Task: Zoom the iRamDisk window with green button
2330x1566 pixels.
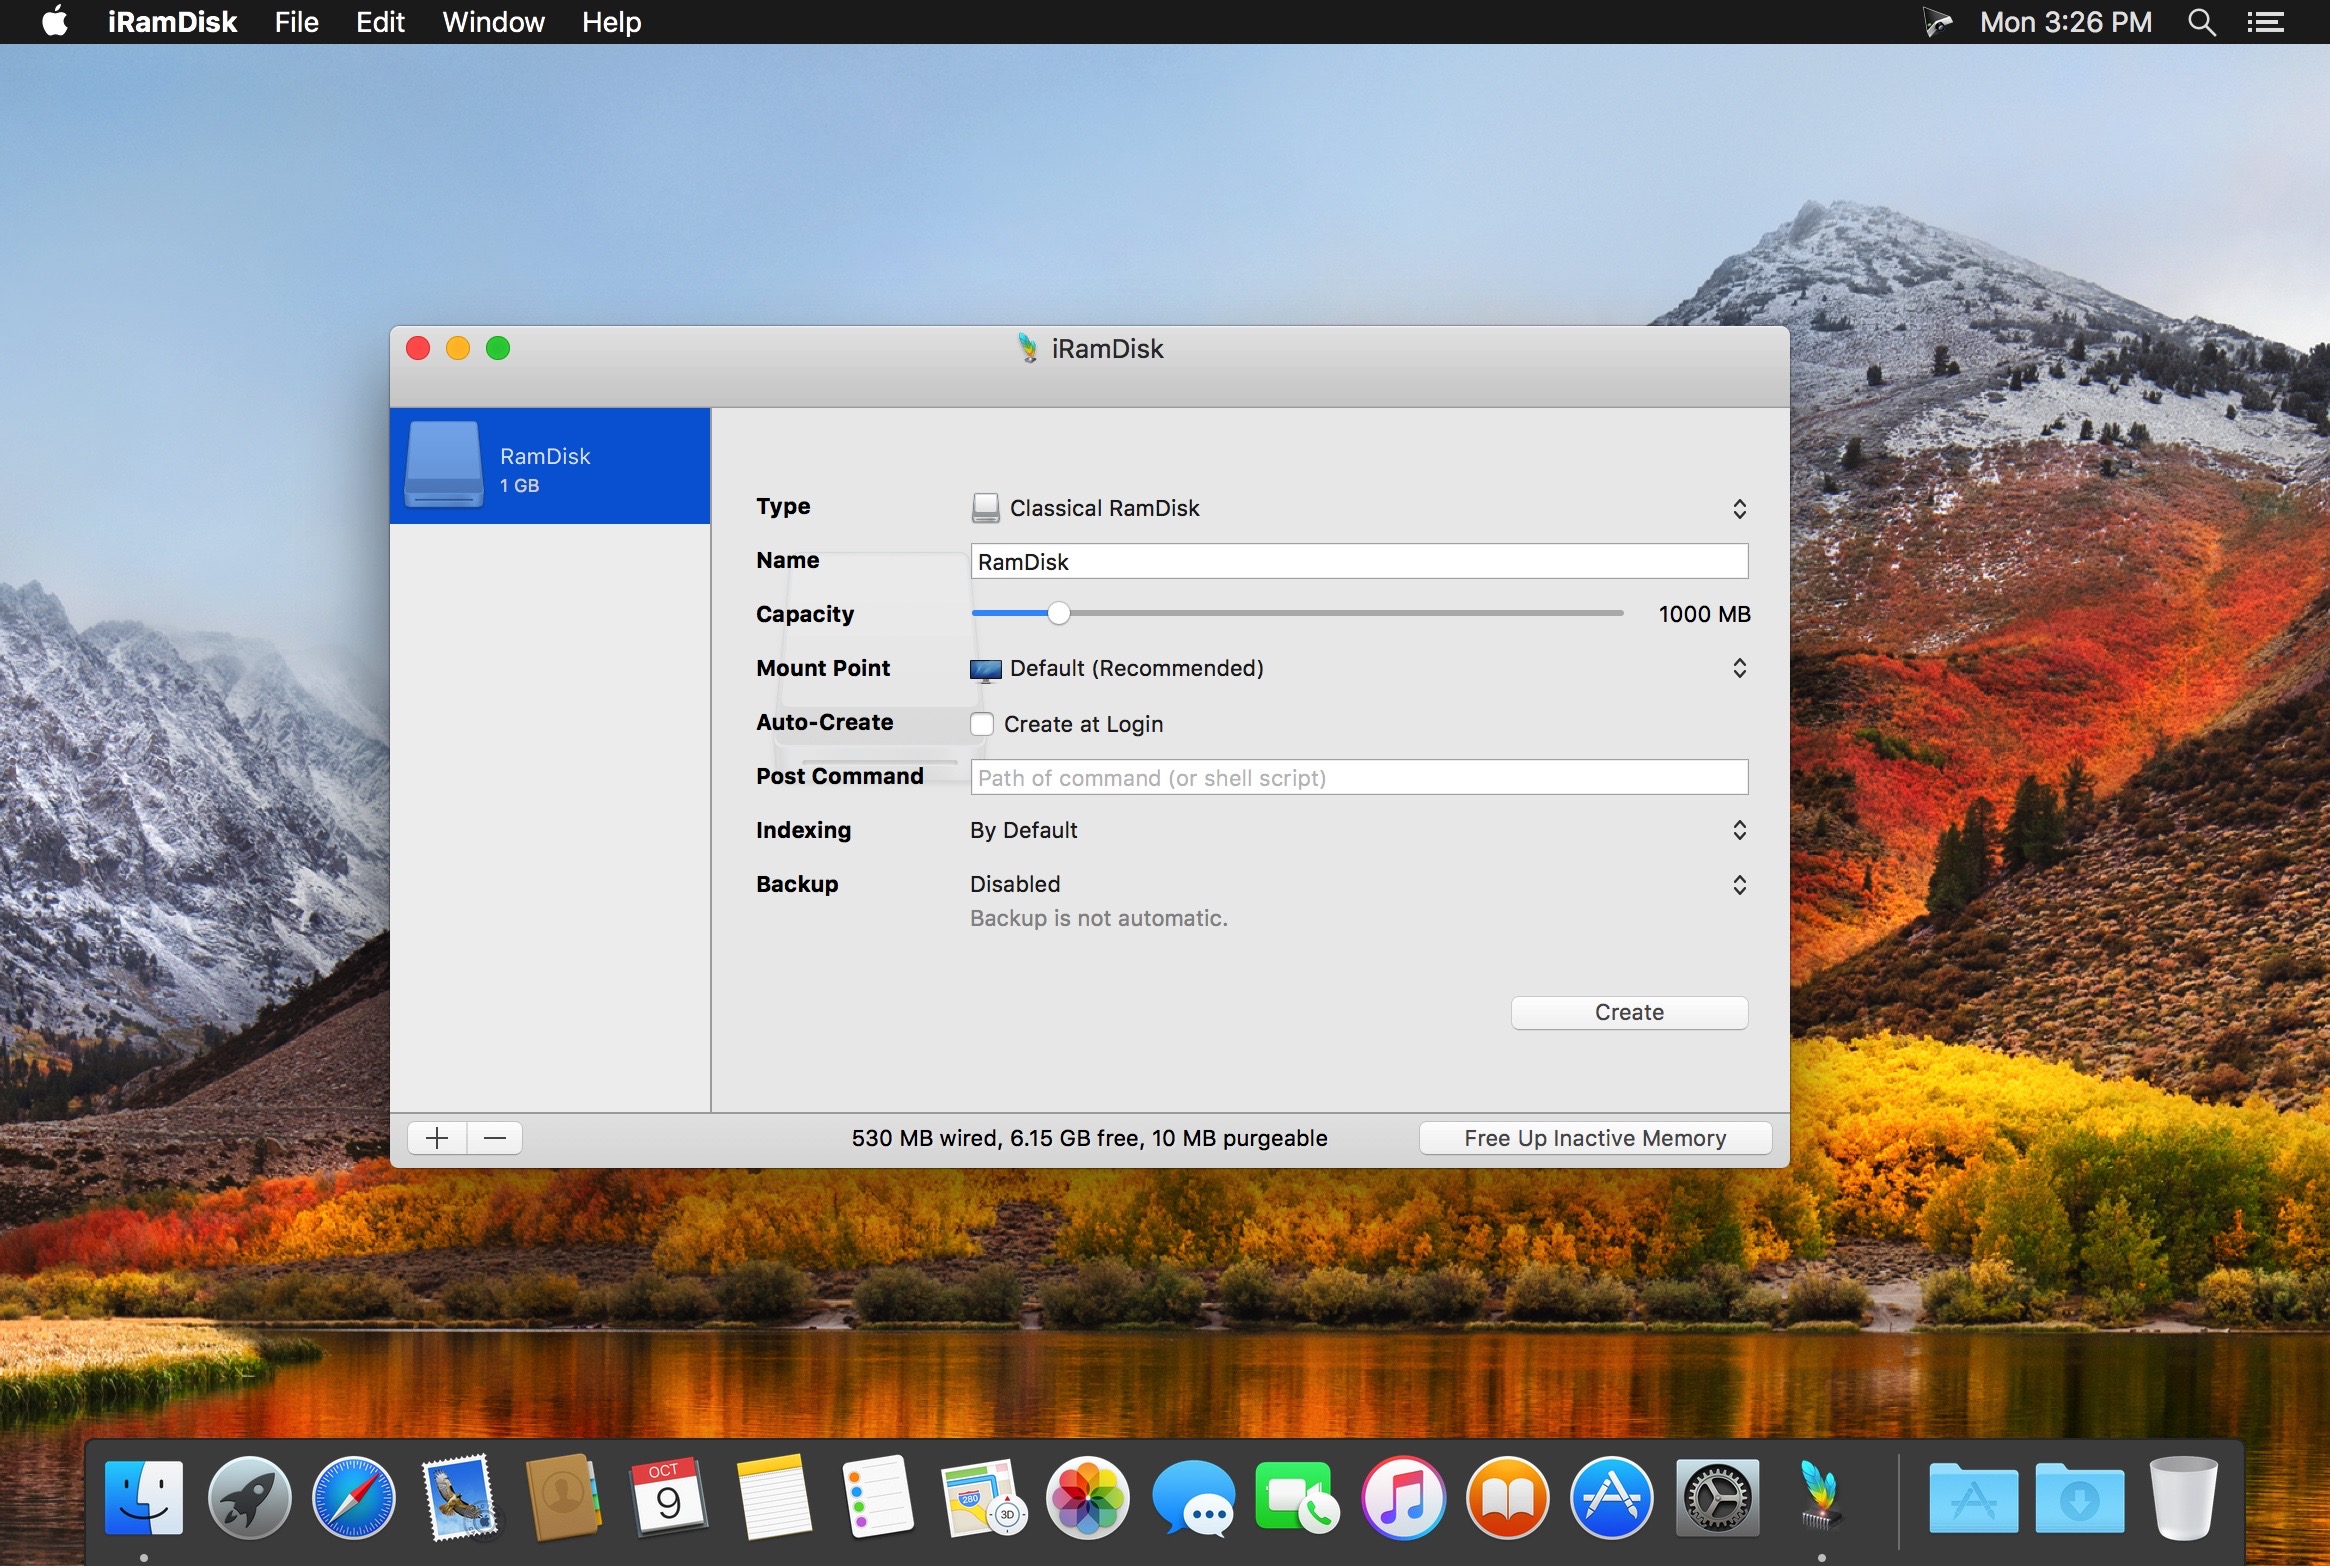Action: point(498,348)
